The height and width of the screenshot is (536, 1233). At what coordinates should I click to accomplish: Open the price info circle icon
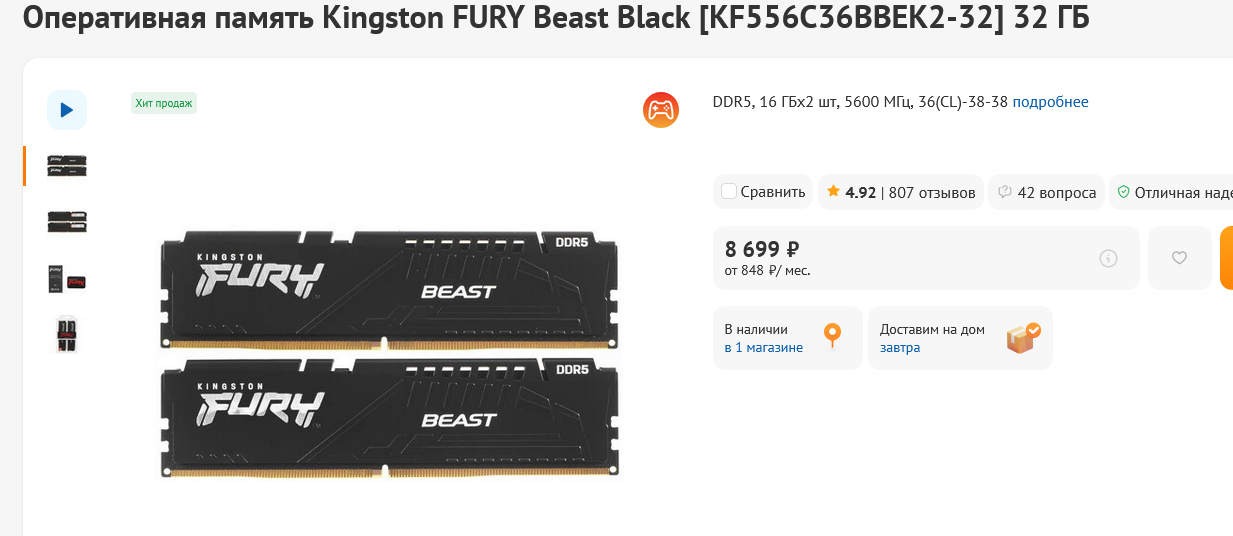(1108, 258)
